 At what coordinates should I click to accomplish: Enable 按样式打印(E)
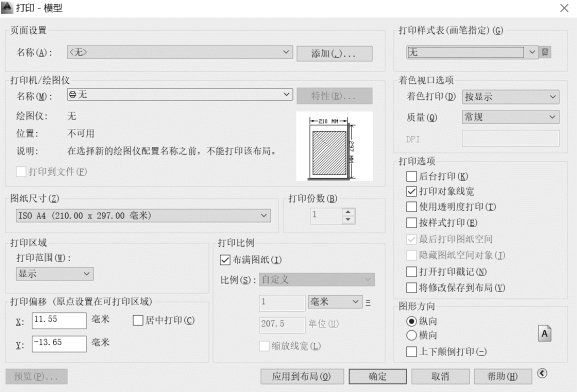pyautogui.click(x=411, y=223)
